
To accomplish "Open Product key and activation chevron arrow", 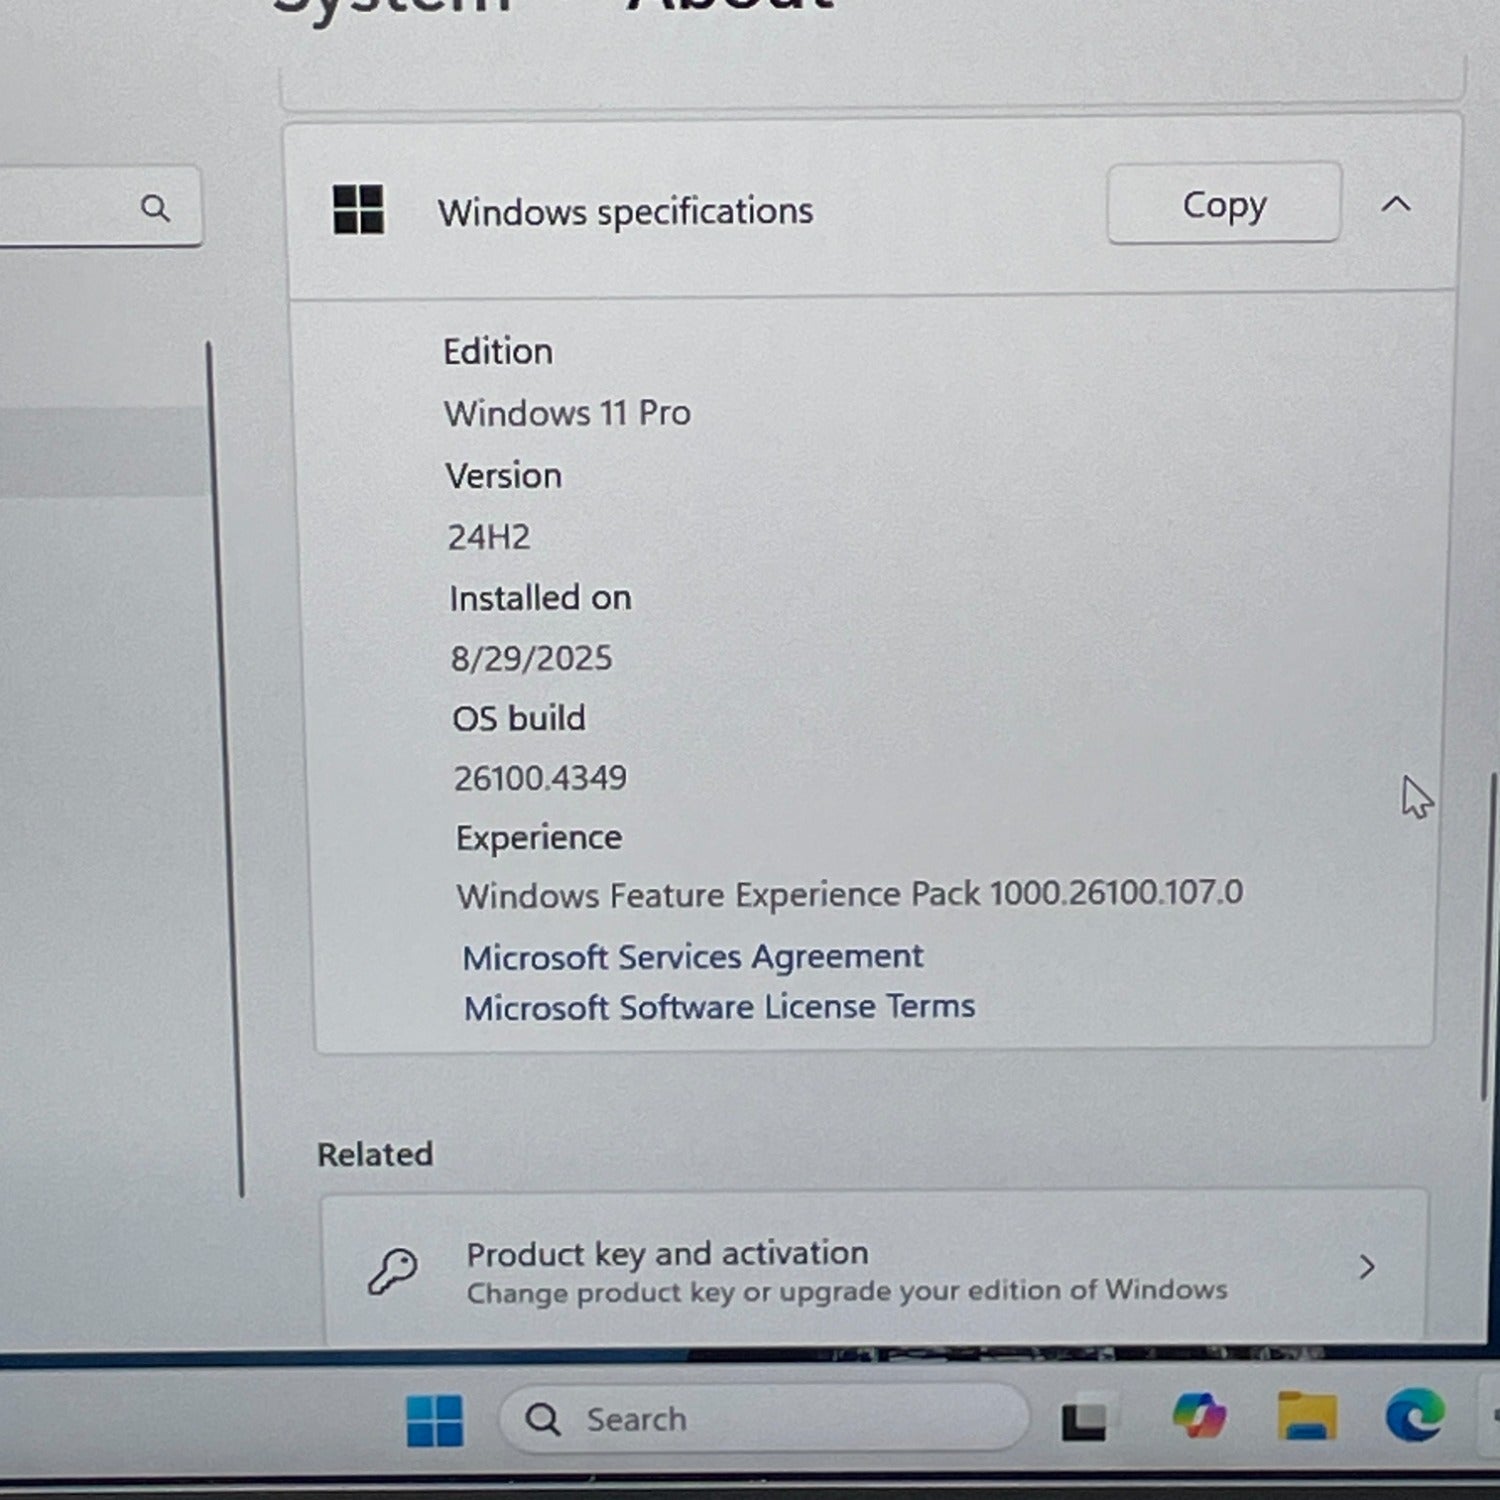I will pyautogui.click(x=1367, y=1268).
